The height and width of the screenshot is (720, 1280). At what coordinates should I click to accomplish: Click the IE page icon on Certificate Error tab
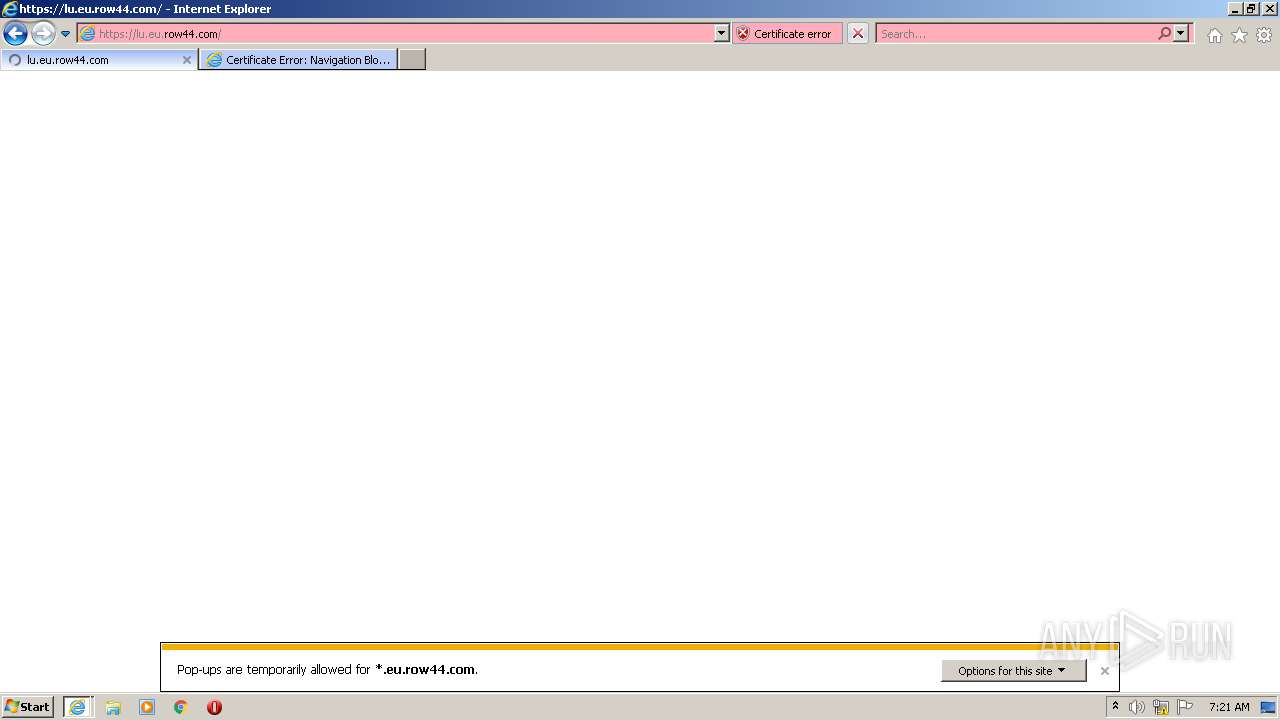(x=214, y=60)
